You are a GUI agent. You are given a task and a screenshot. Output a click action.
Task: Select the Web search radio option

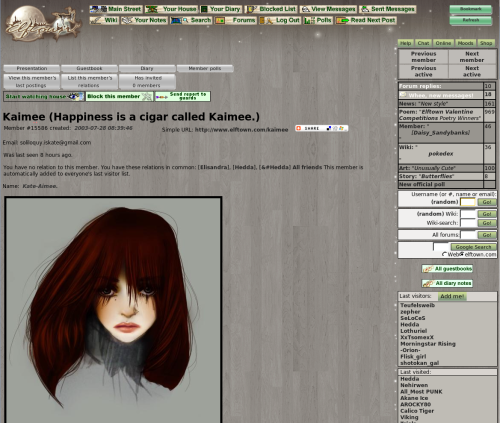[444, 254]
